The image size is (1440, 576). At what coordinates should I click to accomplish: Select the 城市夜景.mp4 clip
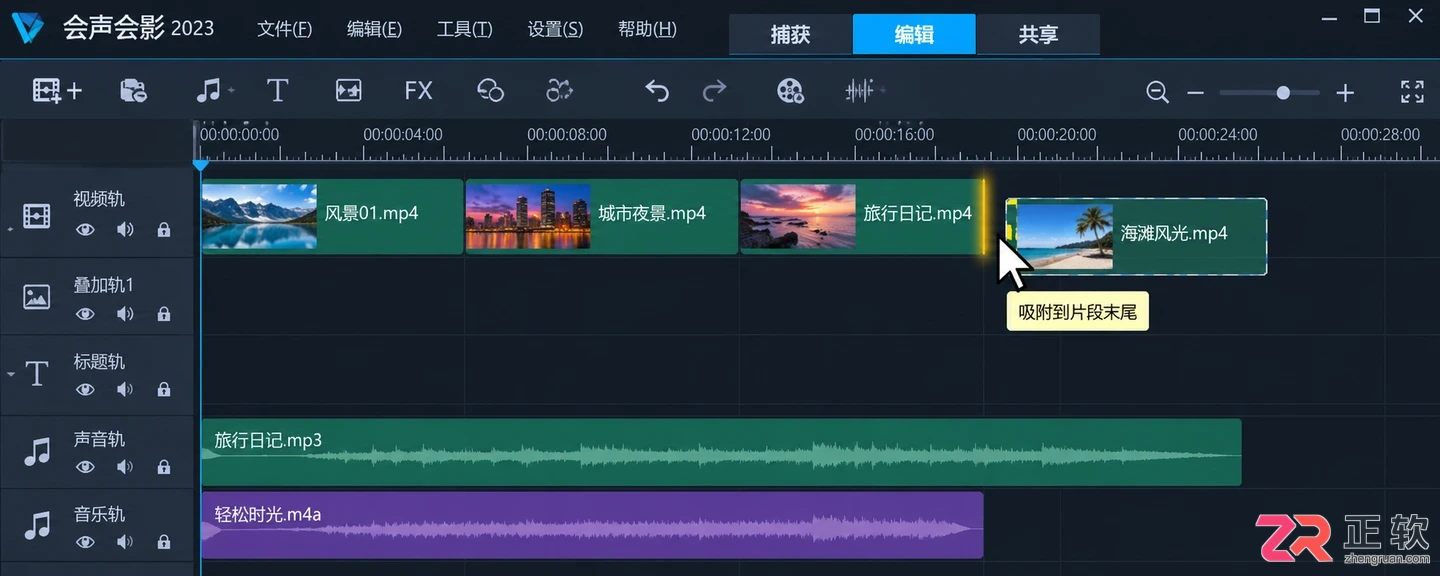click(602, 216)
